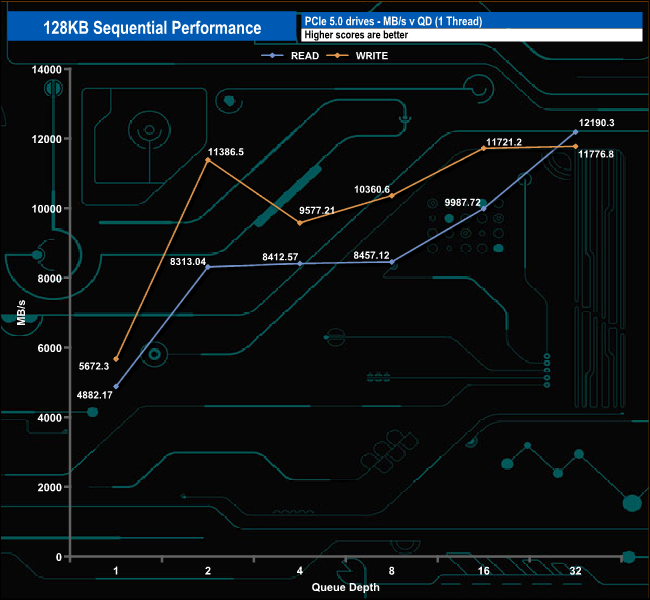Select the 8313.04 read data label
This screenshot has height=600, width=650.
tap(188, 262)
